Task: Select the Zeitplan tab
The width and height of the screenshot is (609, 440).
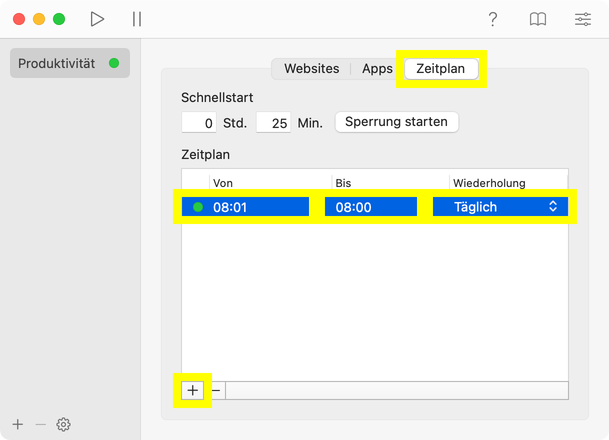Action: click(441, 69)
